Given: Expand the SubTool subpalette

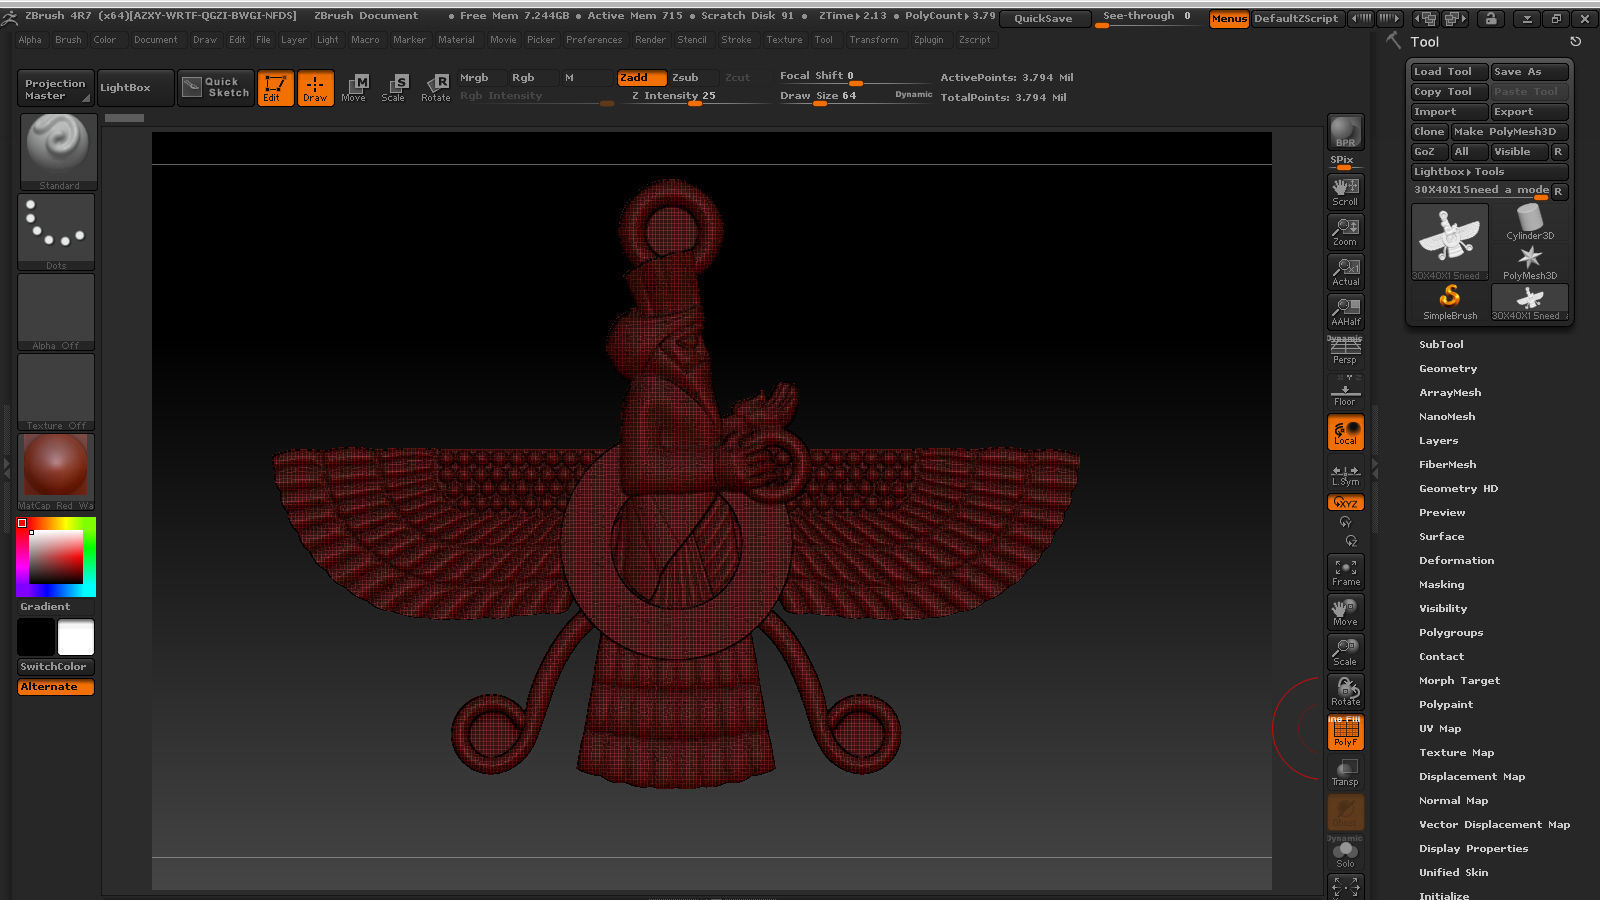Looking at the screenshot, I should point(1441,344).
